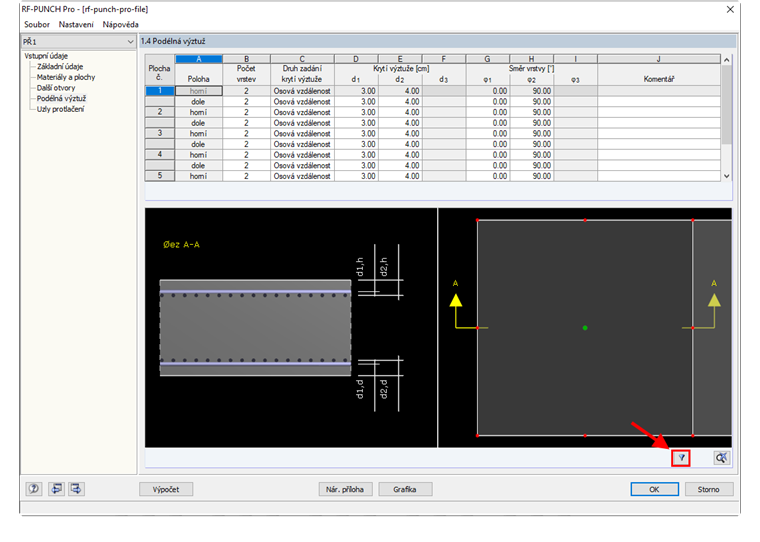Image resolution: width=760 pixels, height=542 pixels.
Task: Open the Soubor menu
Action: 37,24
